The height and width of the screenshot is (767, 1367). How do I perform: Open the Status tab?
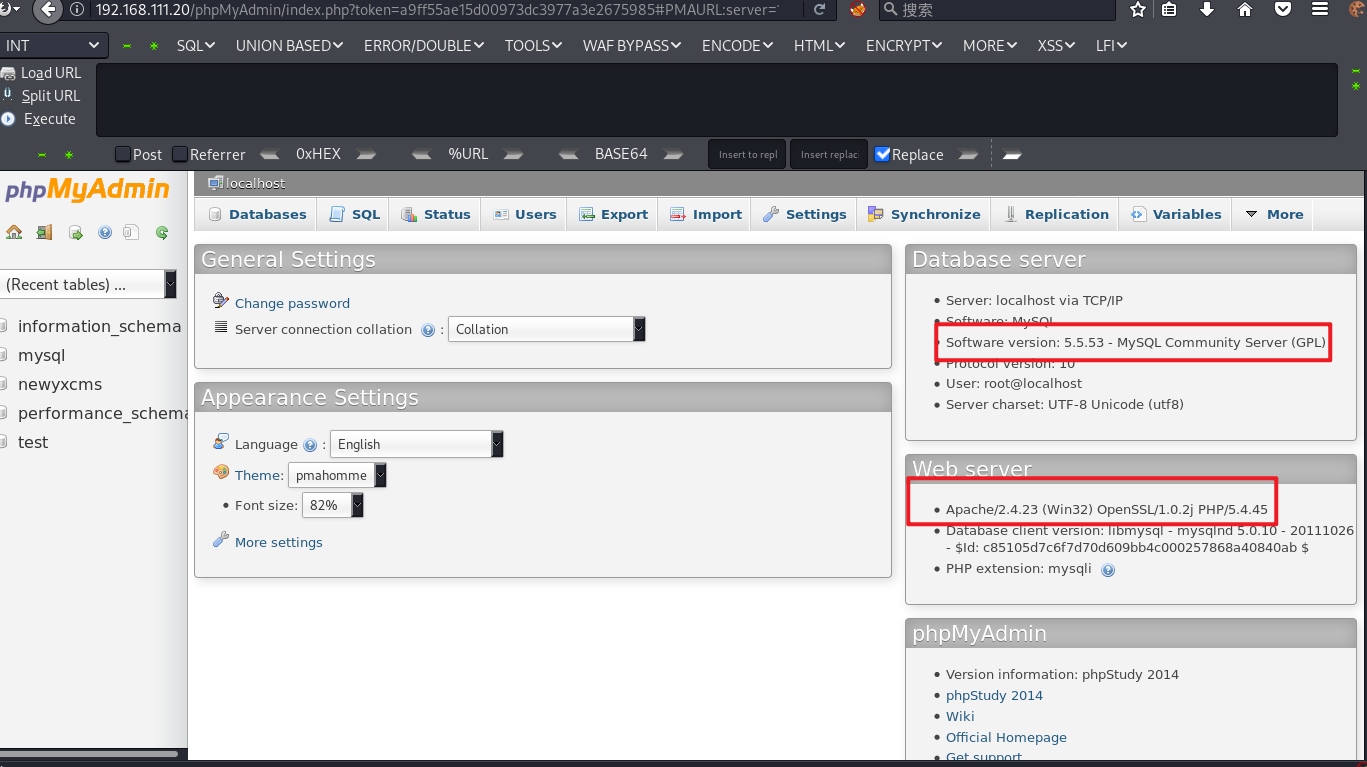[x=435, y=214]
